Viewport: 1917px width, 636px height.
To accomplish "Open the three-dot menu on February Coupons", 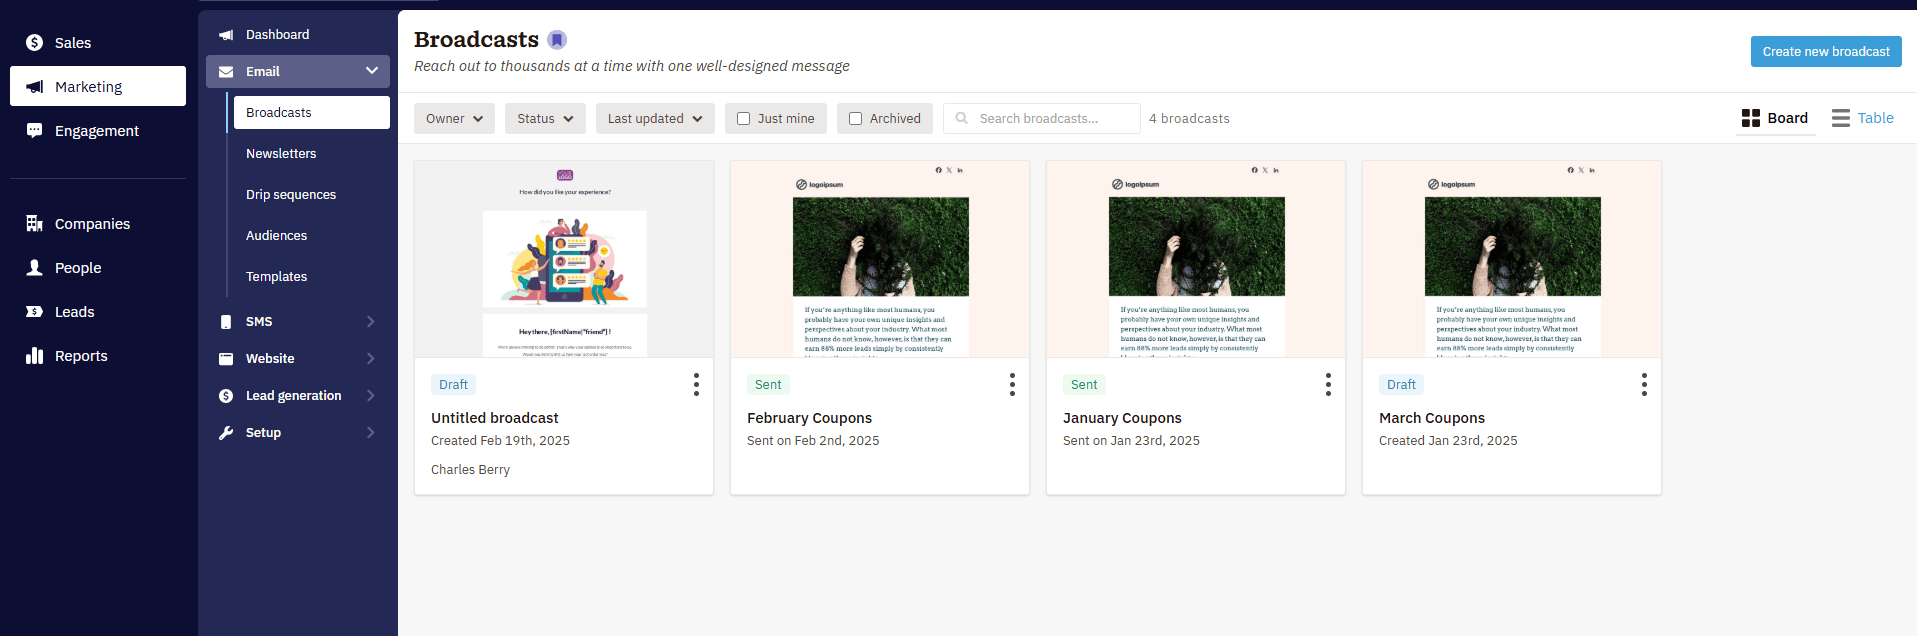I will 1012,385.
